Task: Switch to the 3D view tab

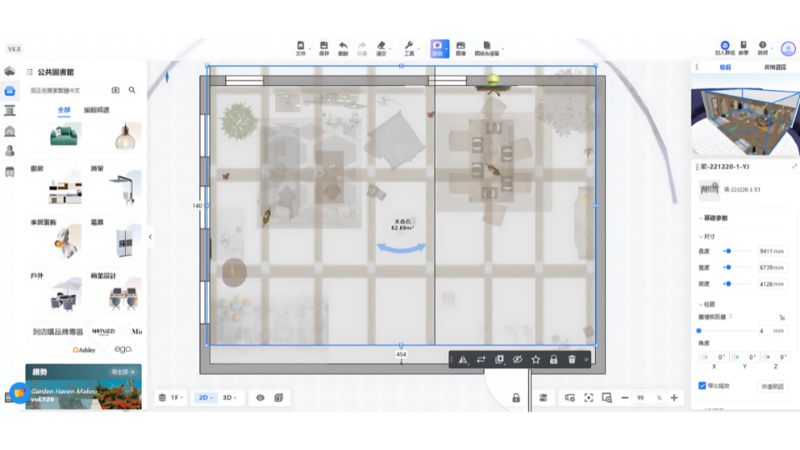Action: click(x=230, y=397)
